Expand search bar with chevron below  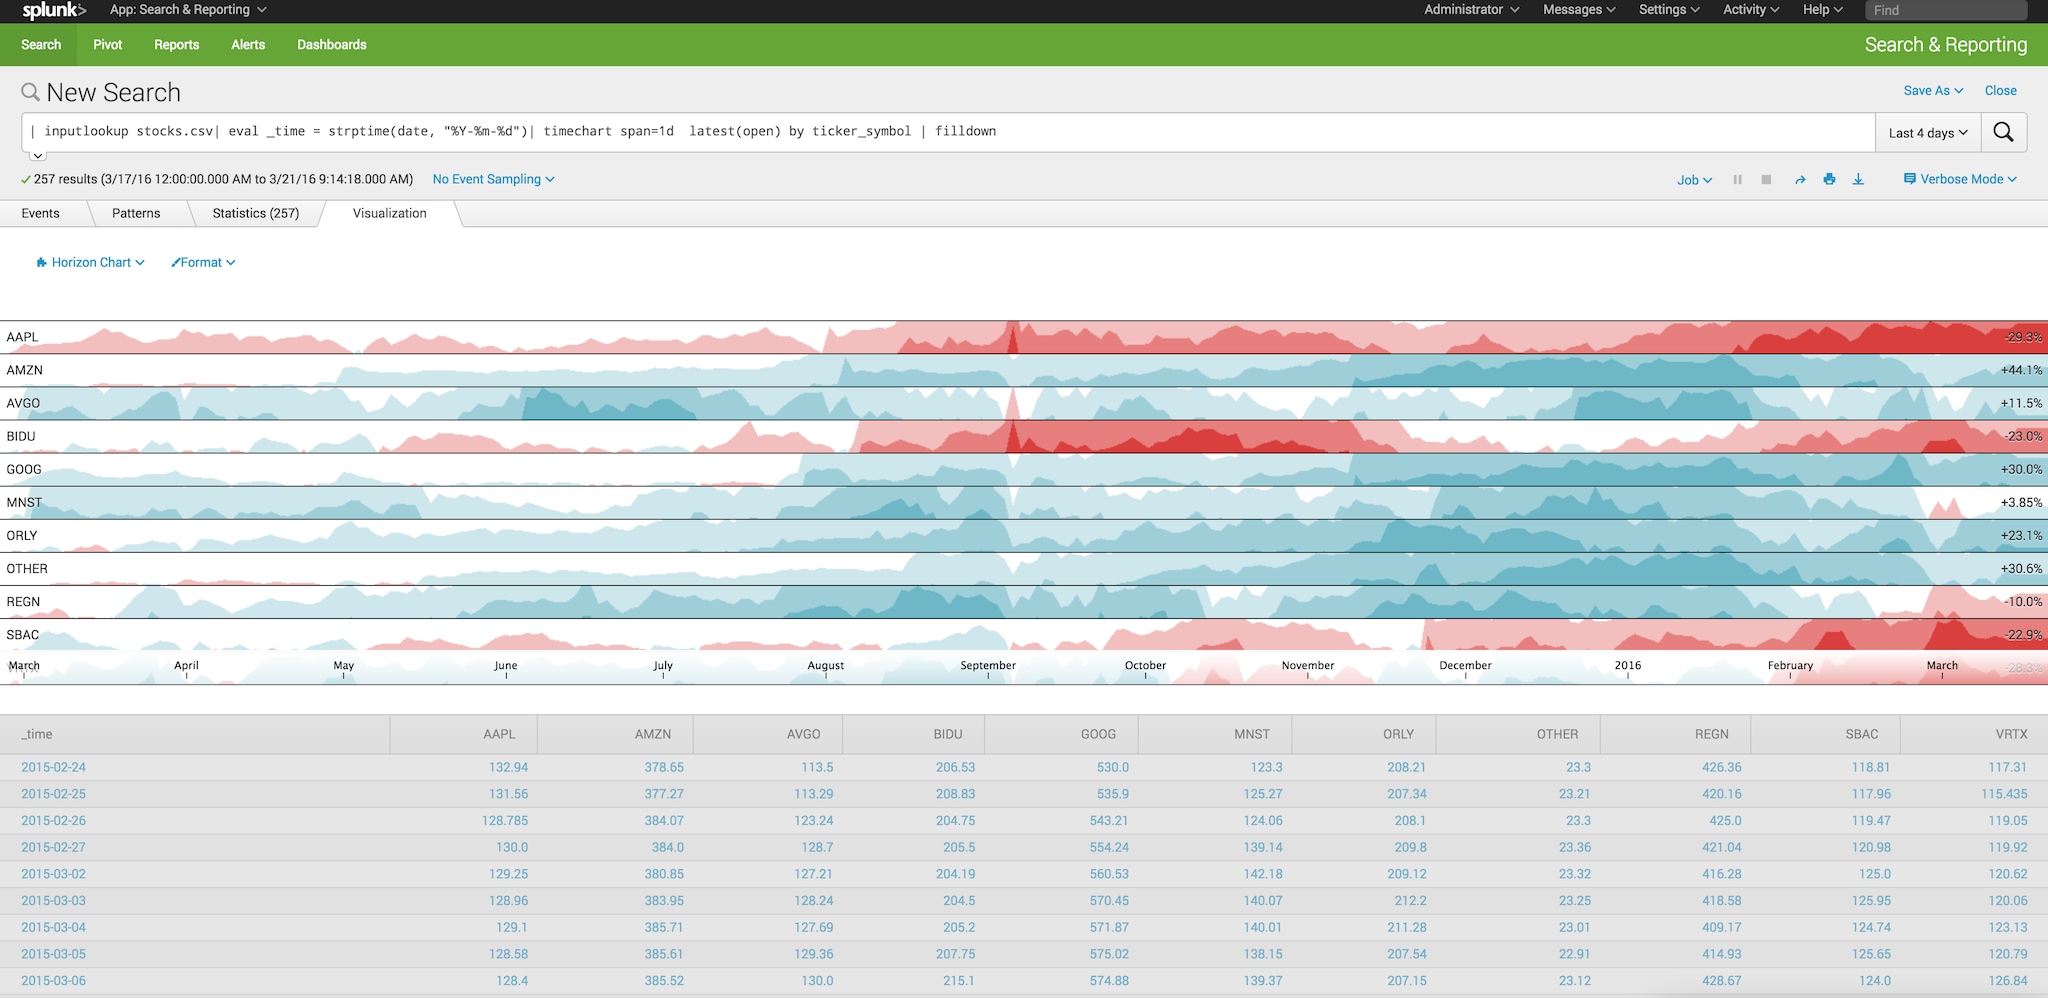coord(37,156)
